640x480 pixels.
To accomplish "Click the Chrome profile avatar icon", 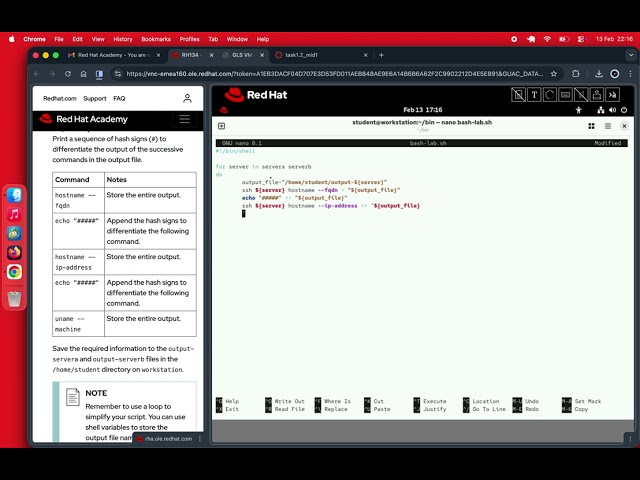I will [x=615, y=74].
